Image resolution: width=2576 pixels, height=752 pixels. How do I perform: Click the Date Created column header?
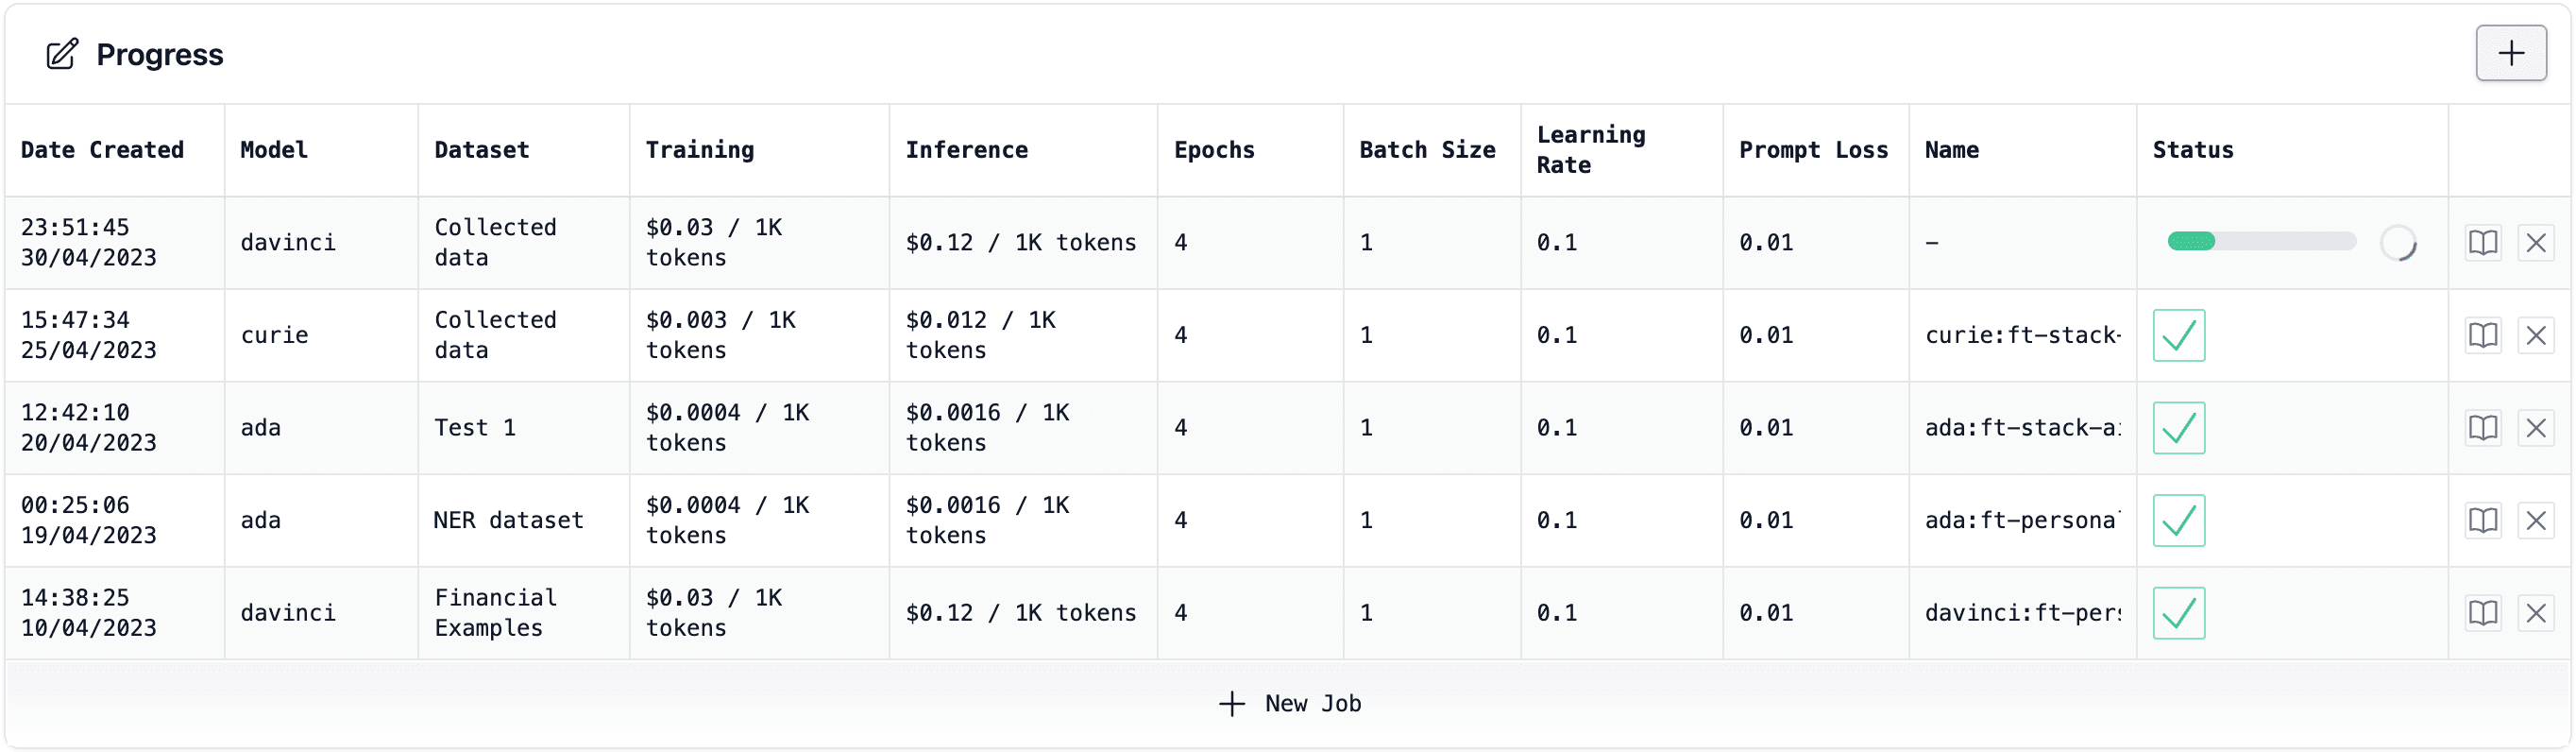coord(102,150)
